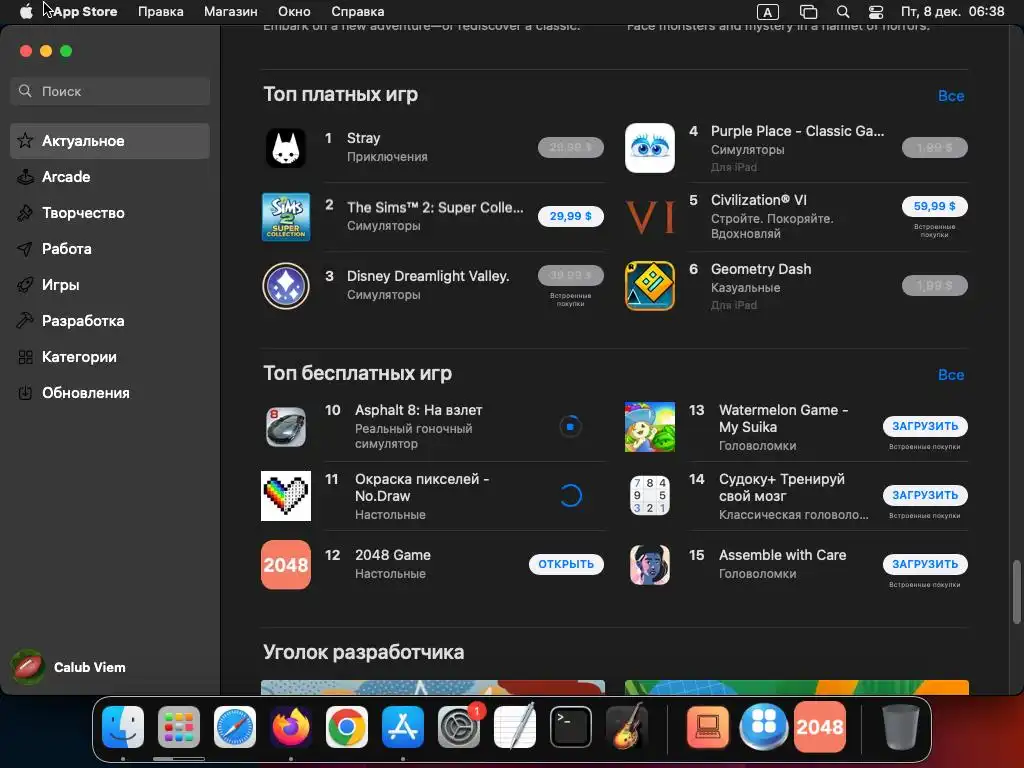The image size is (1024, 768).
Task: Buy The Sims 2 for 29,99 $
Action: click(571, 216)
